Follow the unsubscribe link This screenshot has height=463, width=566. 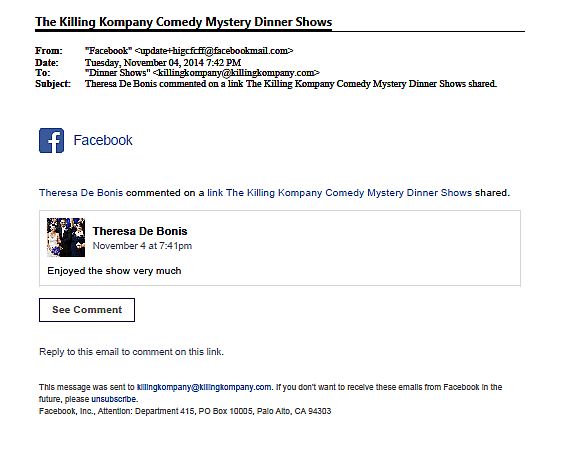click(x=114, y=399)
